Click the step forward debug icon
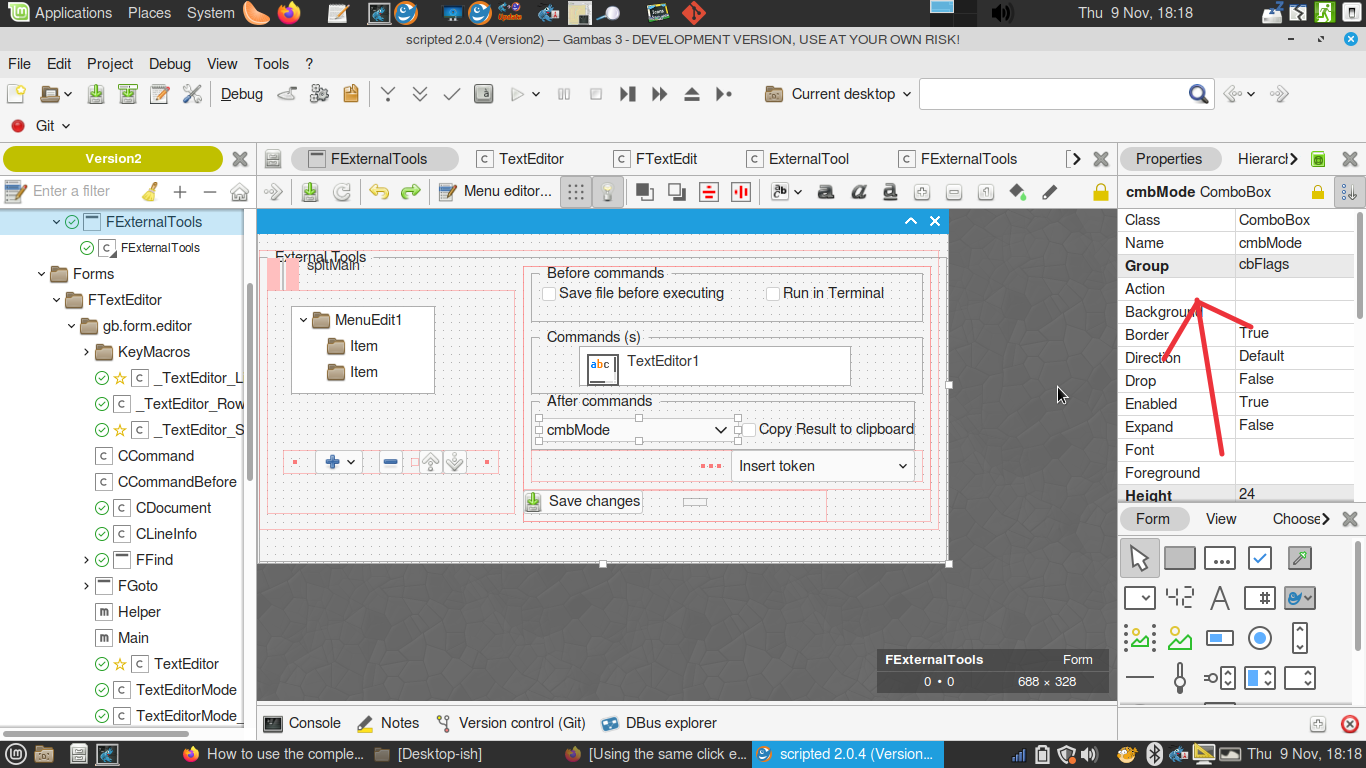This screenshot has width=1366, height=768. click(627, 94)
